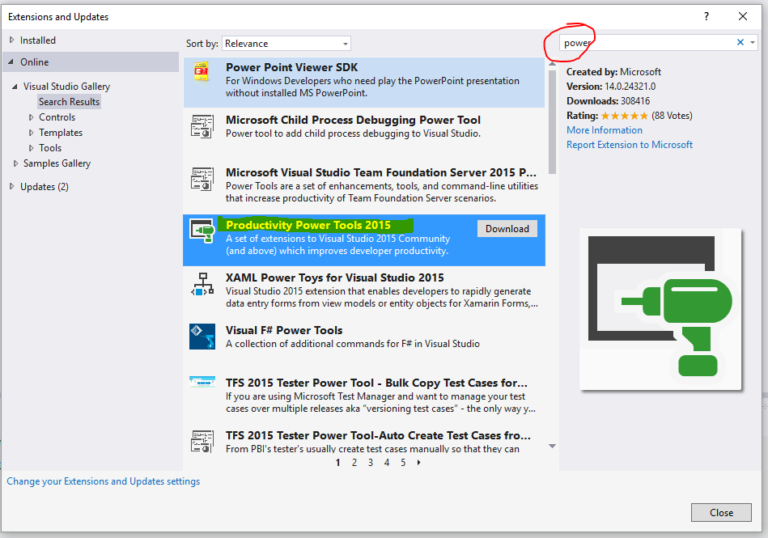Click the Team Foundation Server Power Tools icon
This screenshot has height=538, width=768.
pos(202,179)
